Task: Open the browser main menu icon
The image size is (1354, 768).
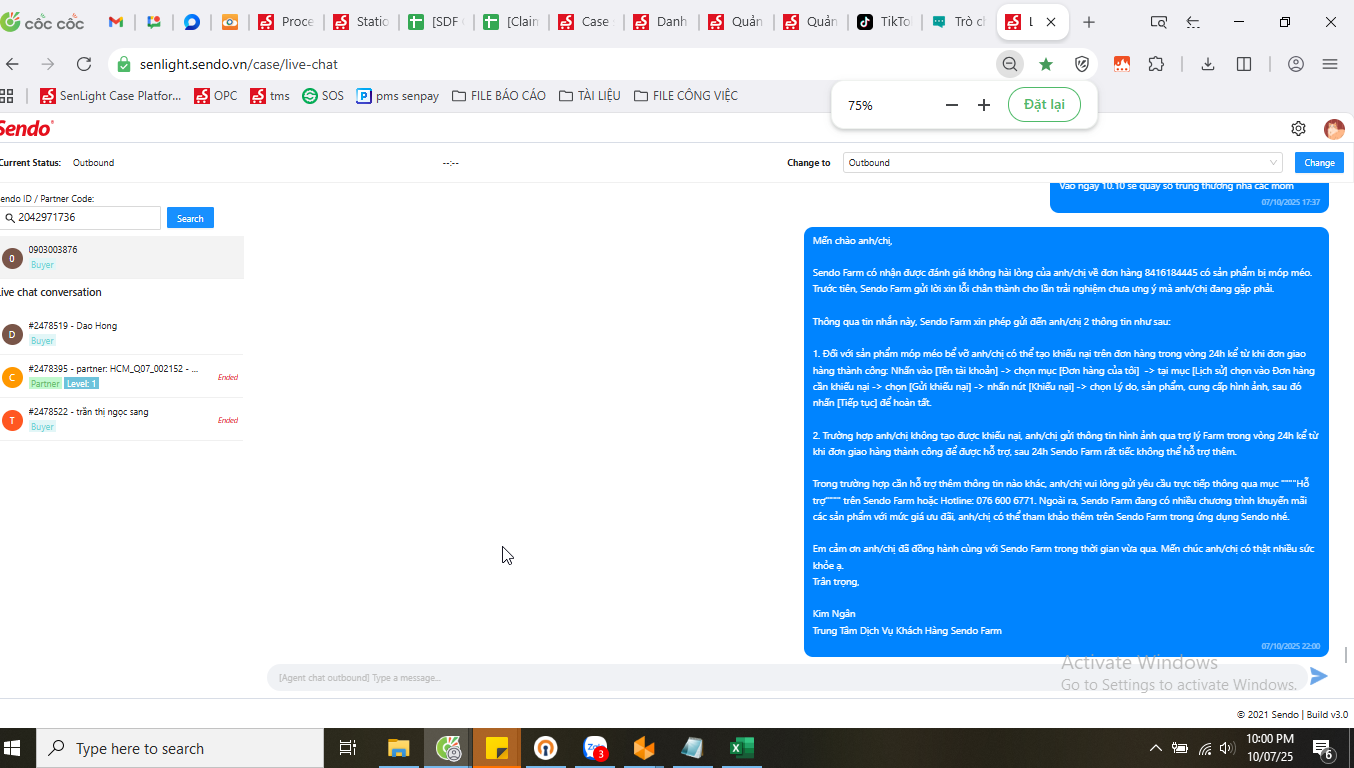Action: (x=1330, y=64)
